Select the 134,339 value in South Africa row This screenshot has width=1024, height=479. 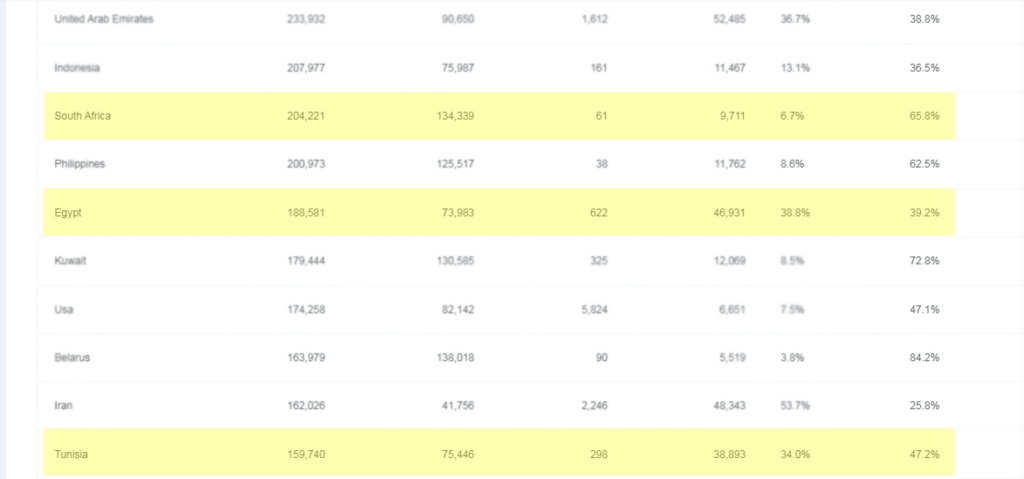click(455, 116)
